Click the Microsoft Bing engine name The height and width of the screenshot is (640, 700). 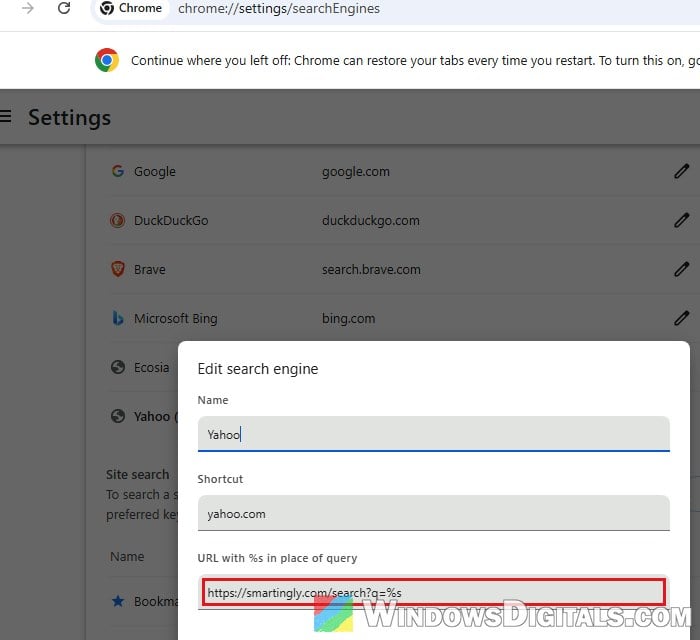click(x=175, y=319)
